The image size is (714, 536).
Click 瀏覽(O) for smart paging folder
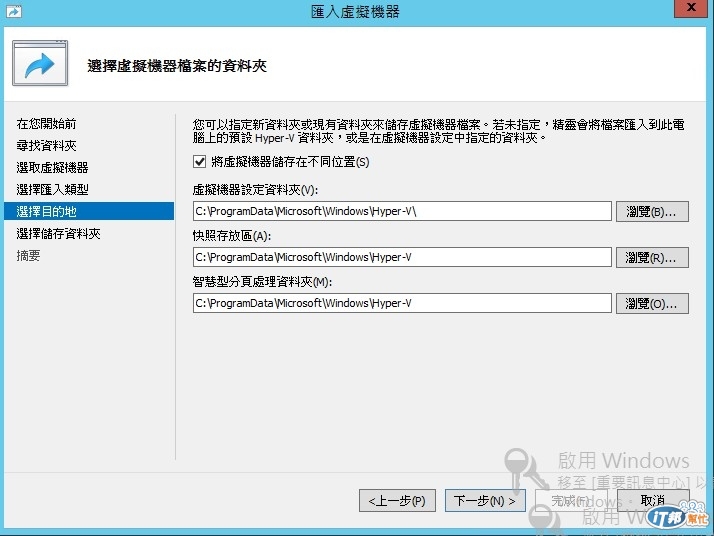coord(652,304)
